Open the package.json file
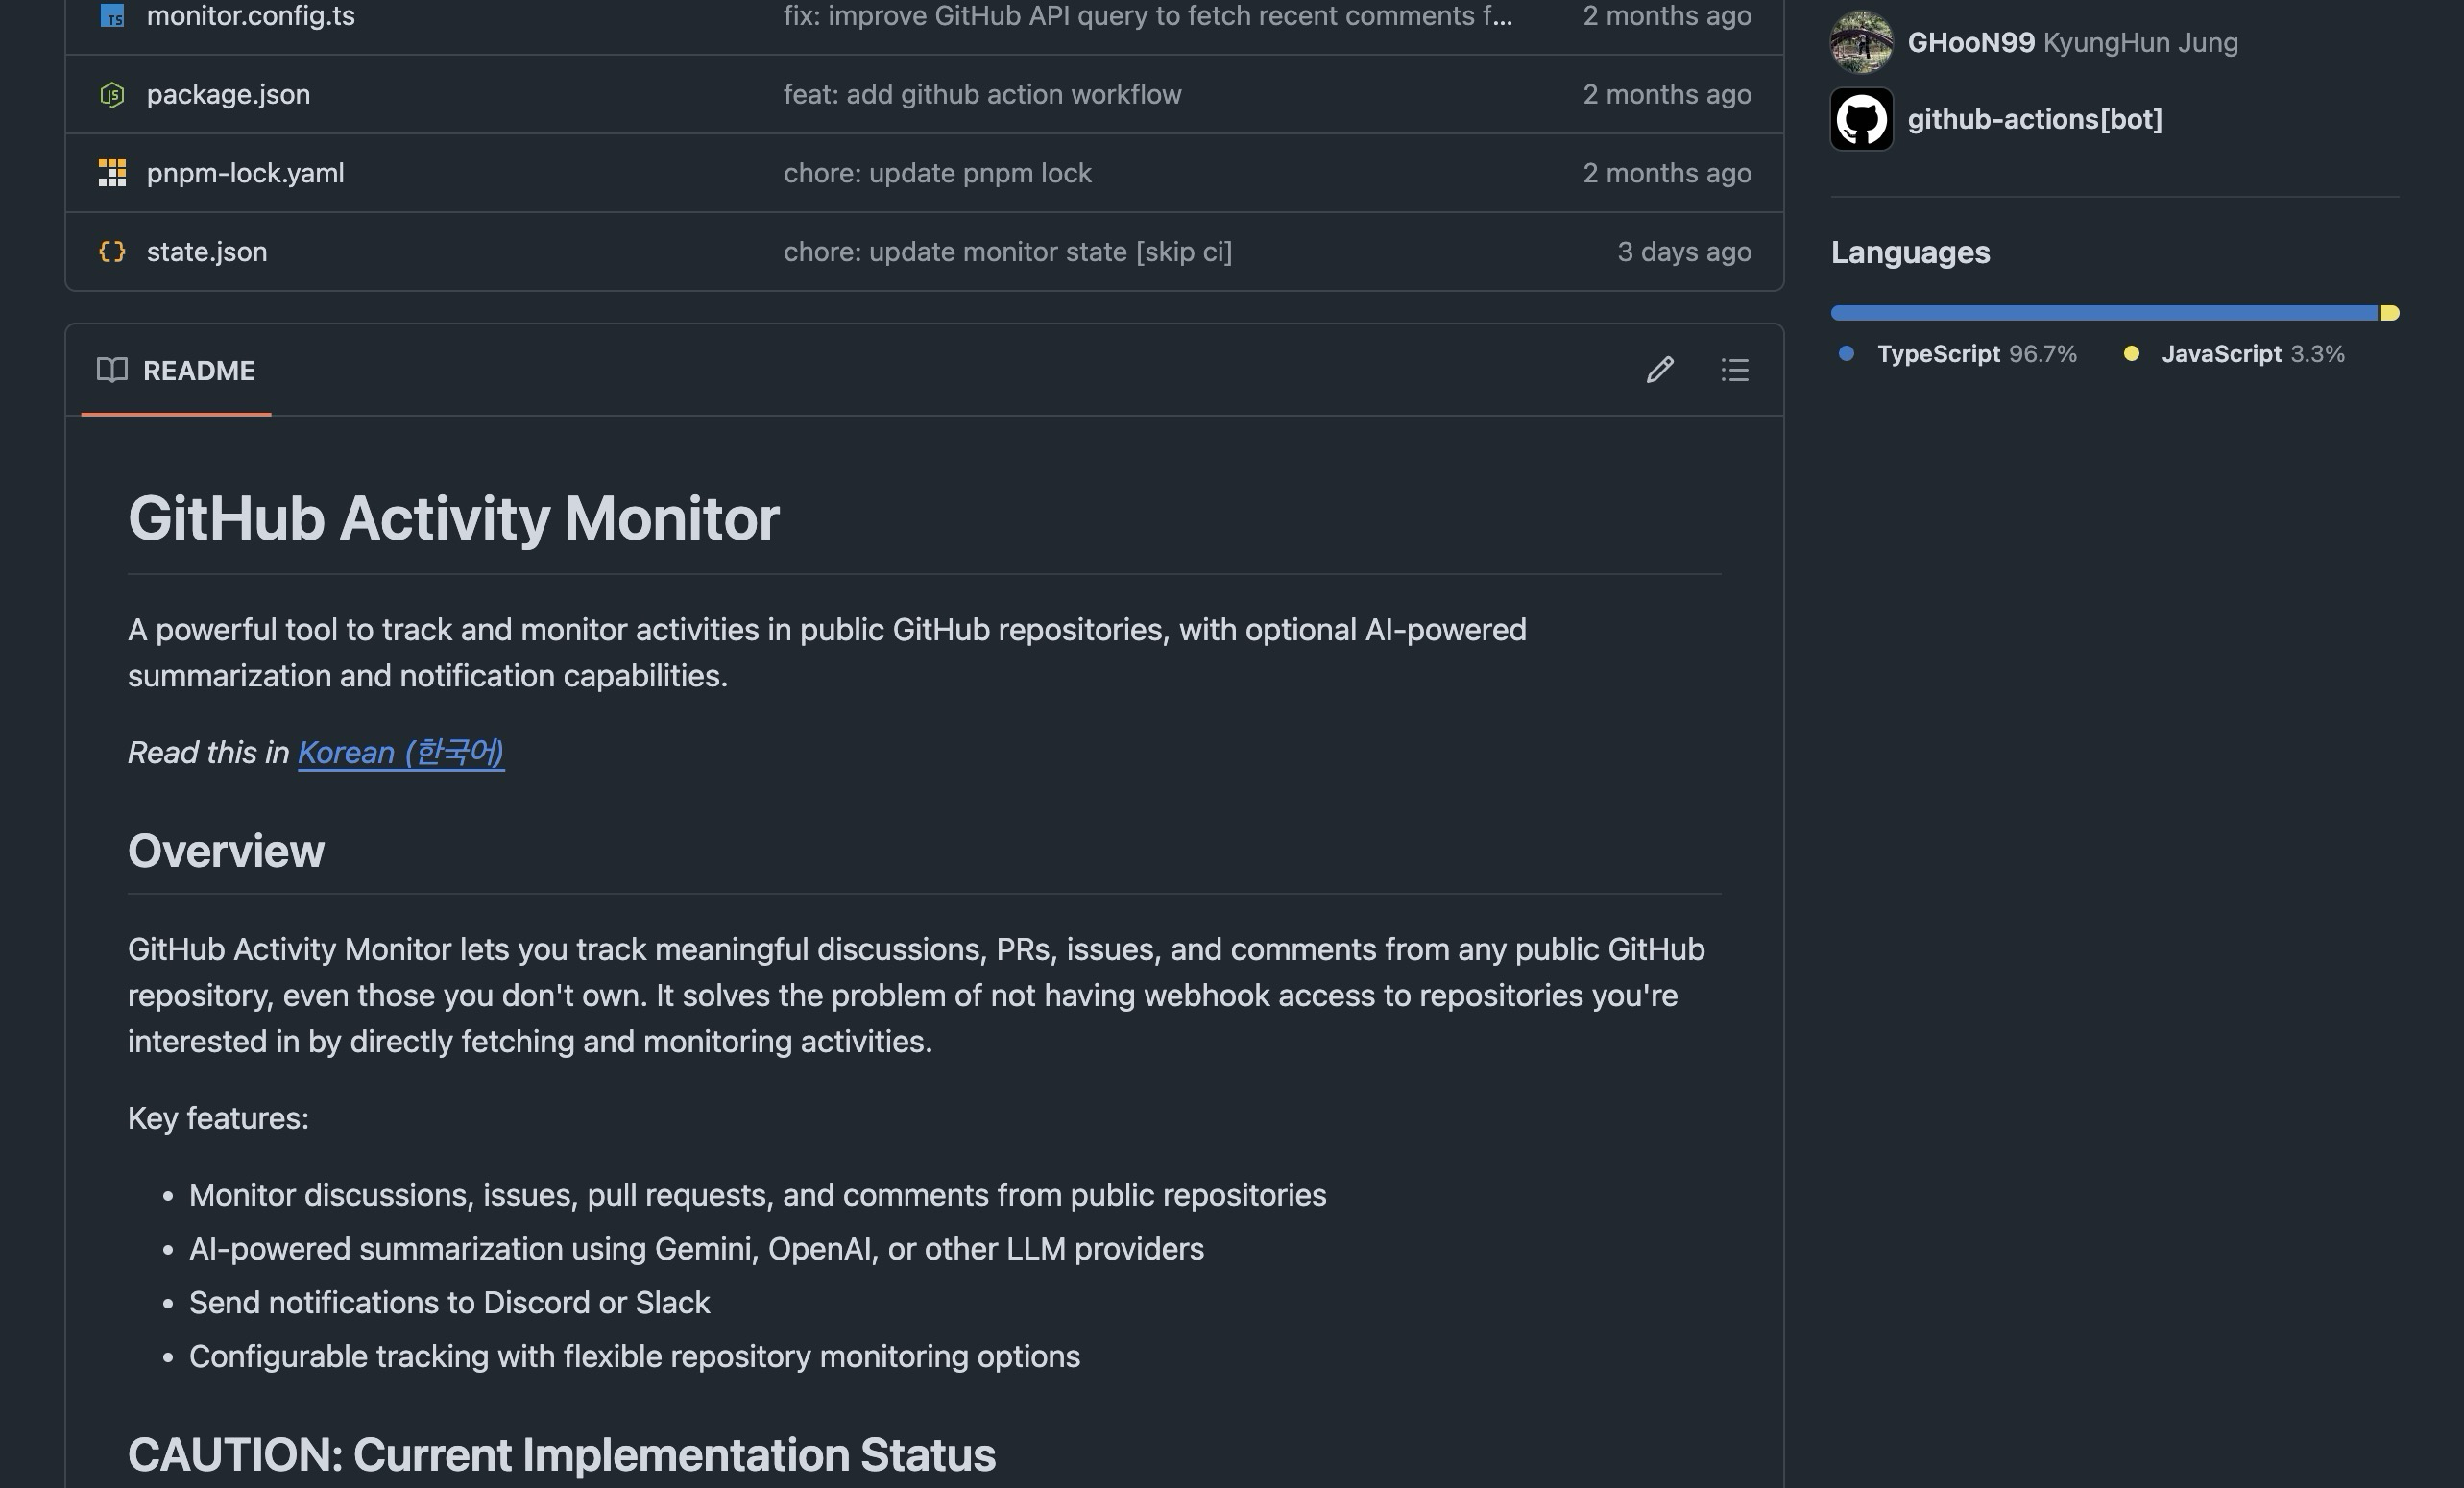Viewport: 2464px width, 1488px height. (x=228, y=94)
